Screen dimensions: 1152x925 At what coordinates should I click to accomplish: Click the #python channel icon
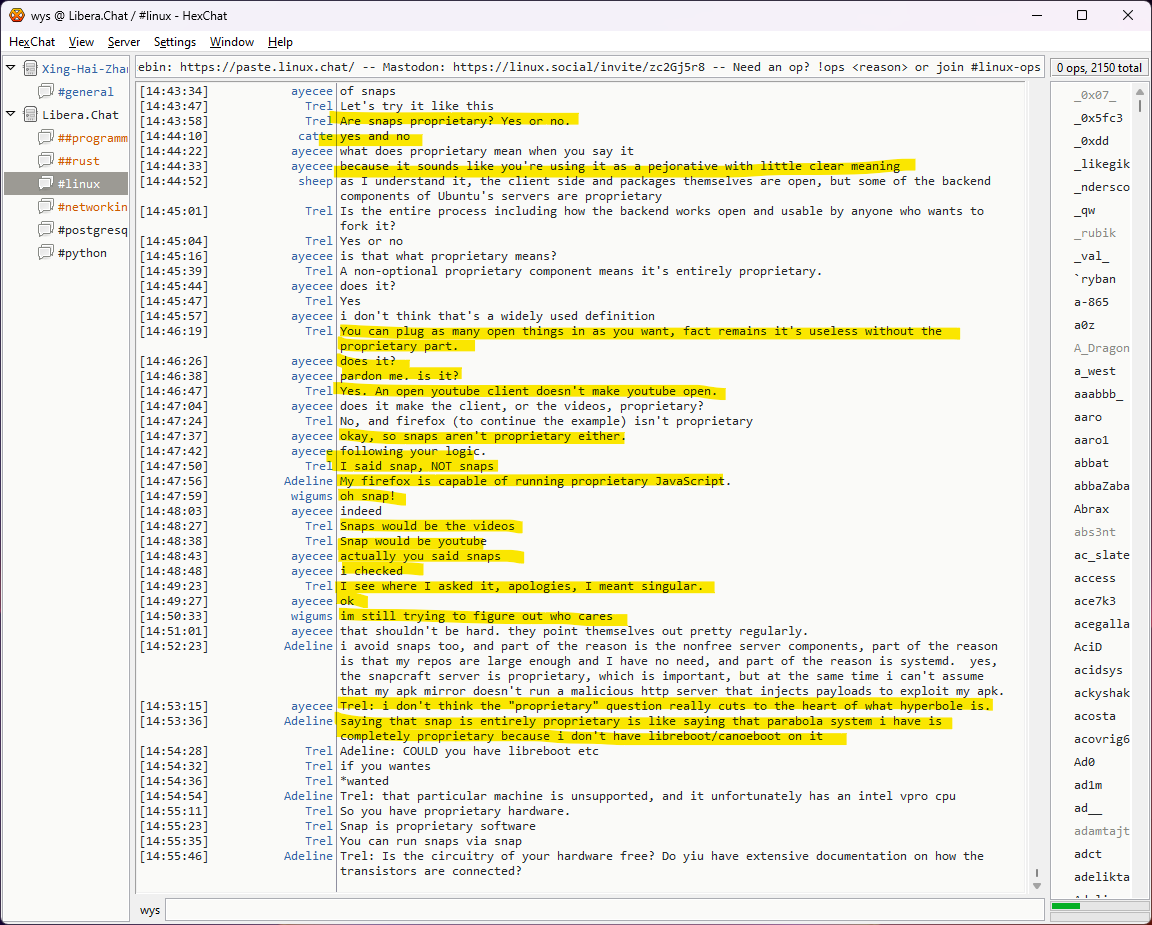coord(46,253)
